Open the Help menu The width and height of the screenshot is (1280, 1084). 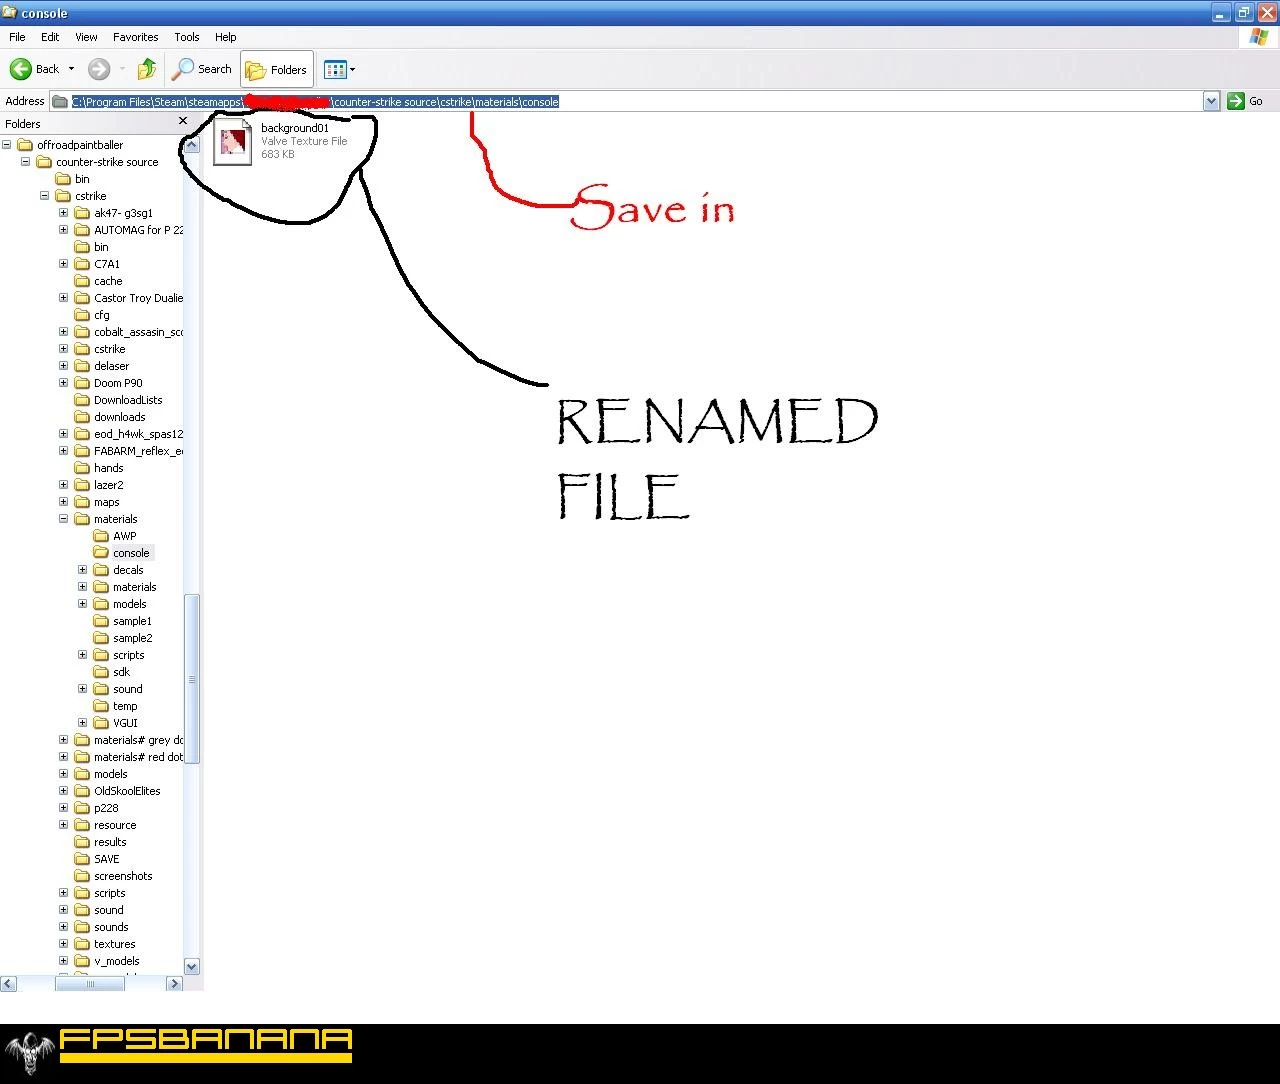click(x=226, y=37)
